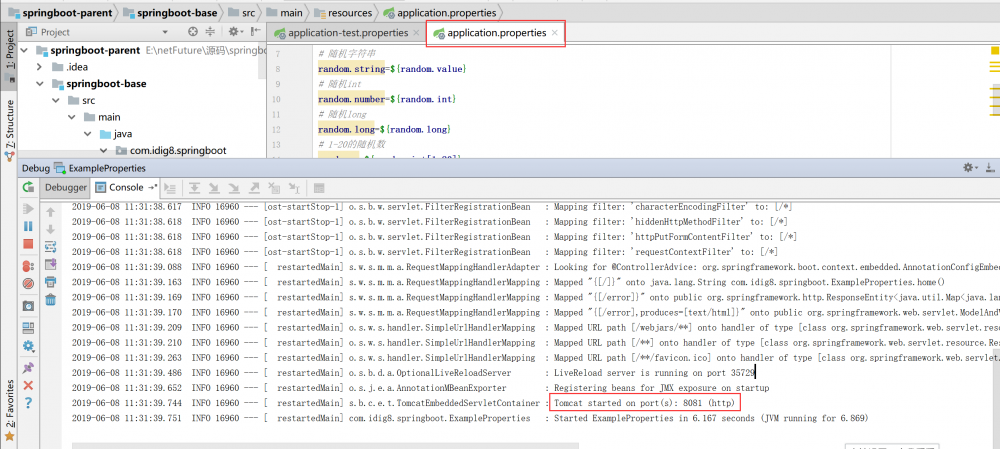Click the main breadcrumb
The height and width of the screenshot is (449, 1000).
pyautogui.click(x=285, y=12)
